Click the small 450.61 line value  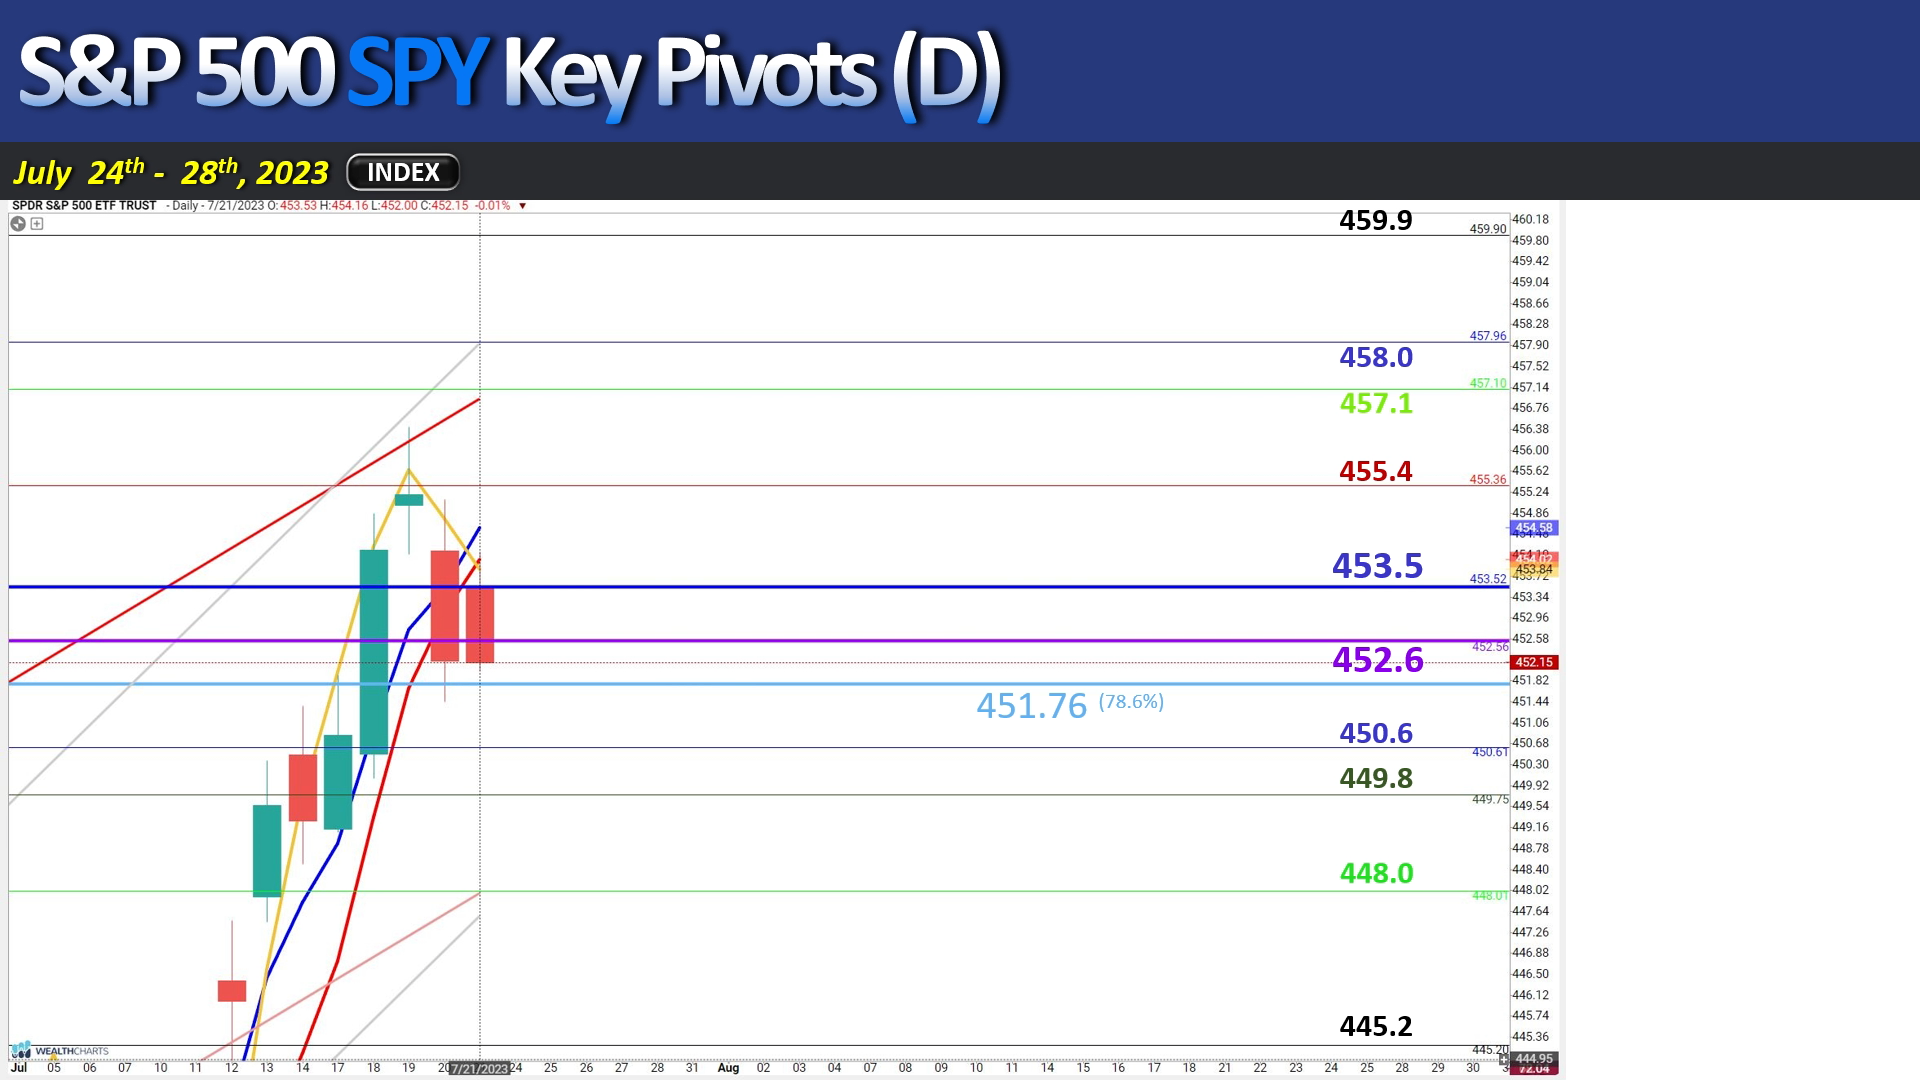click(x=1490, y=752)
